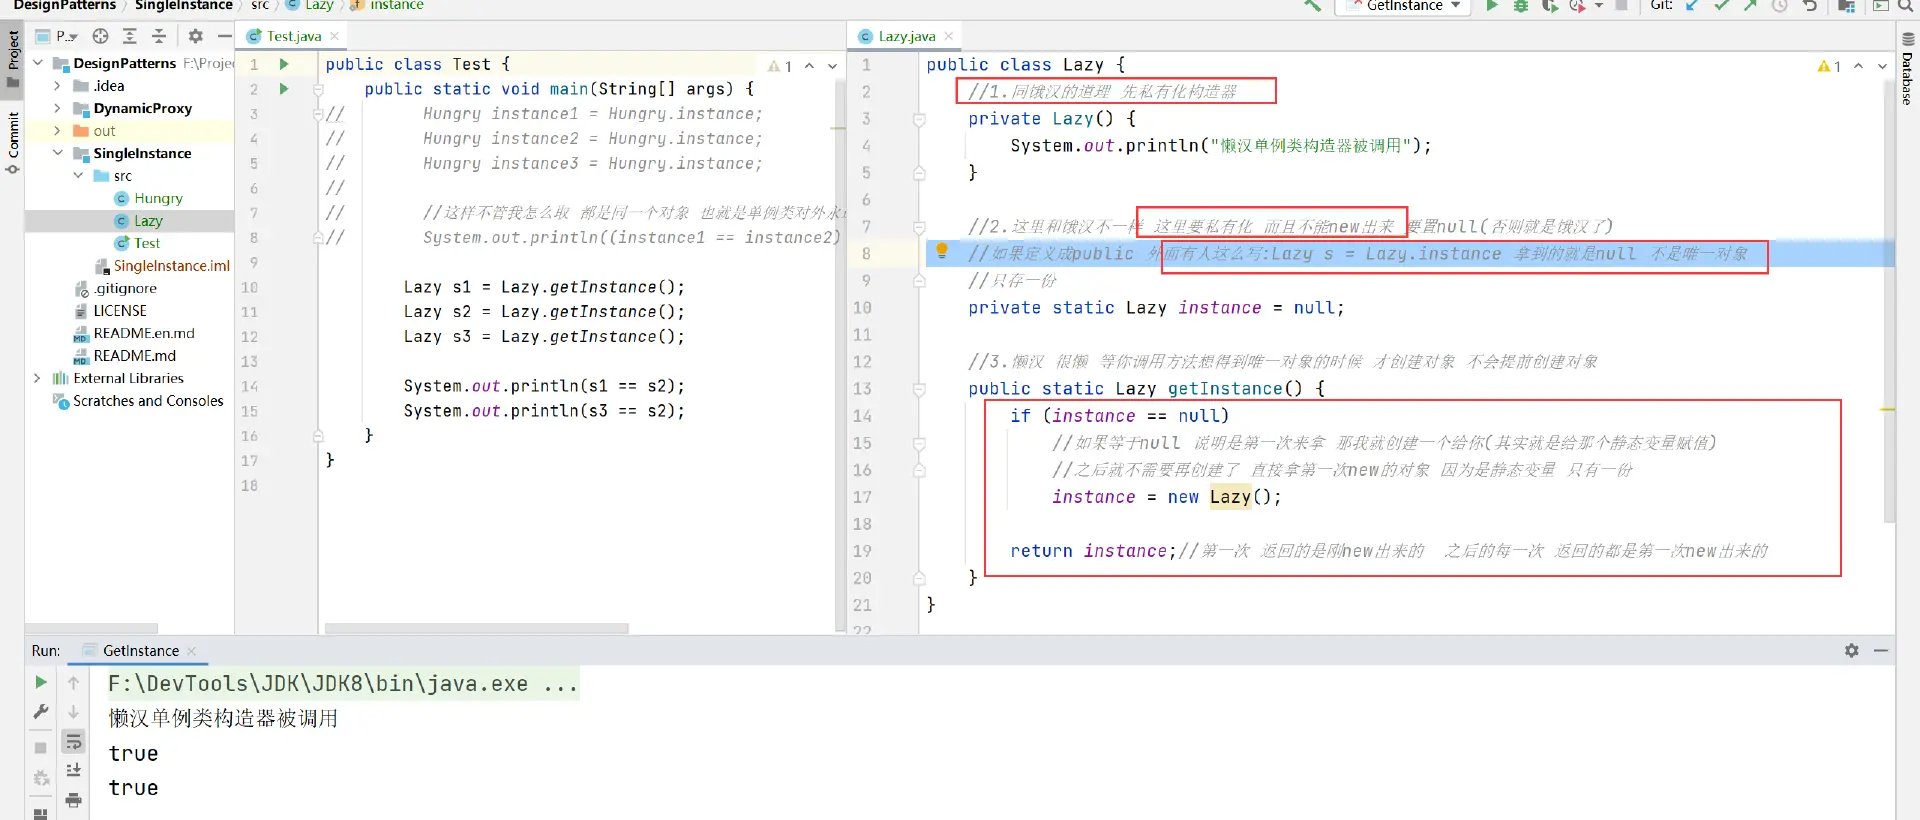
Task: Click the Git push arrow icon
Action: 1750,6
